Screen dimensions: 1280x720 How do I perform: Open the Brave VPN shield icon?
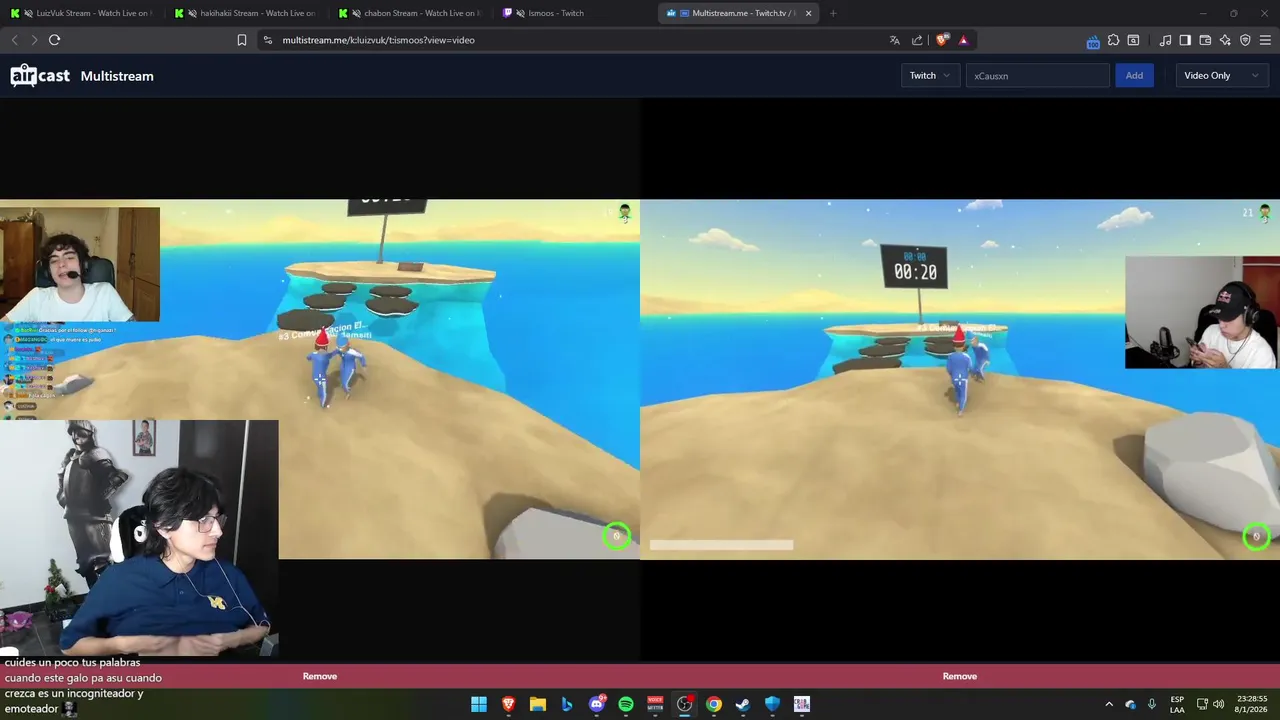click(x=1245, y=40)
